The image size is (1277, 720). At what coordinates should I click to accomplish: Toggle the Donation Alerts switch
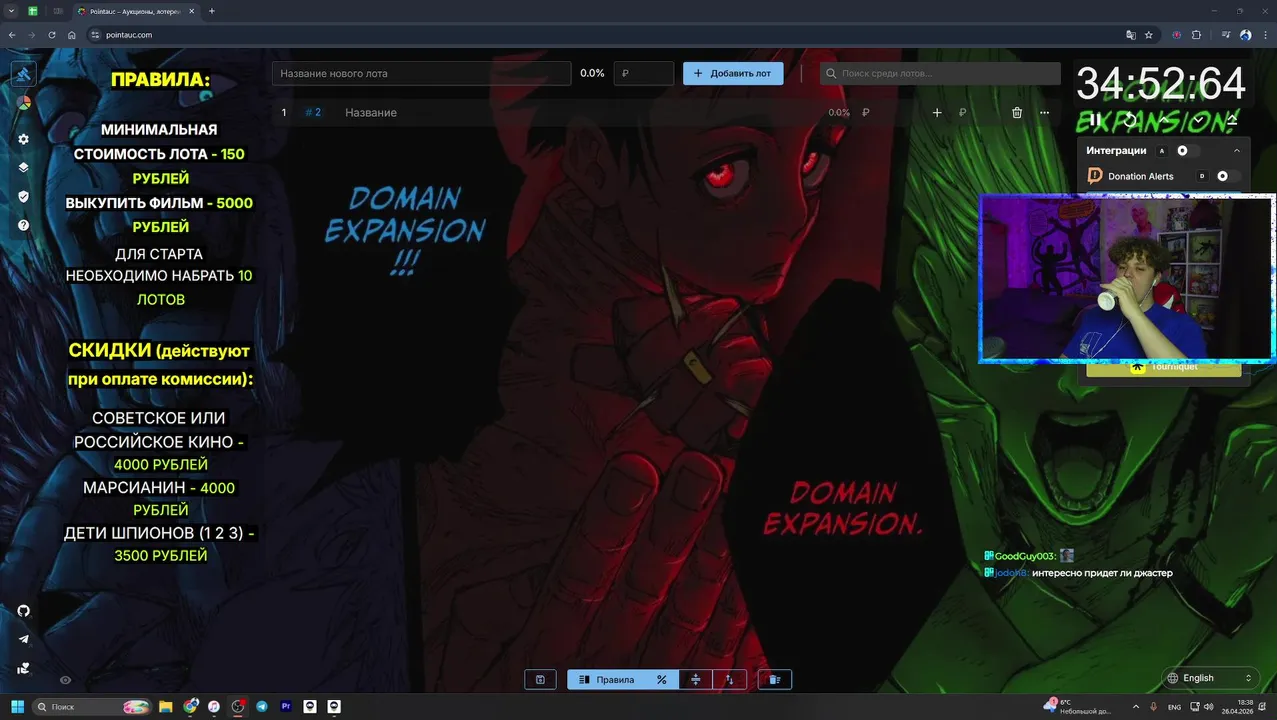(x=1228, y=176)
